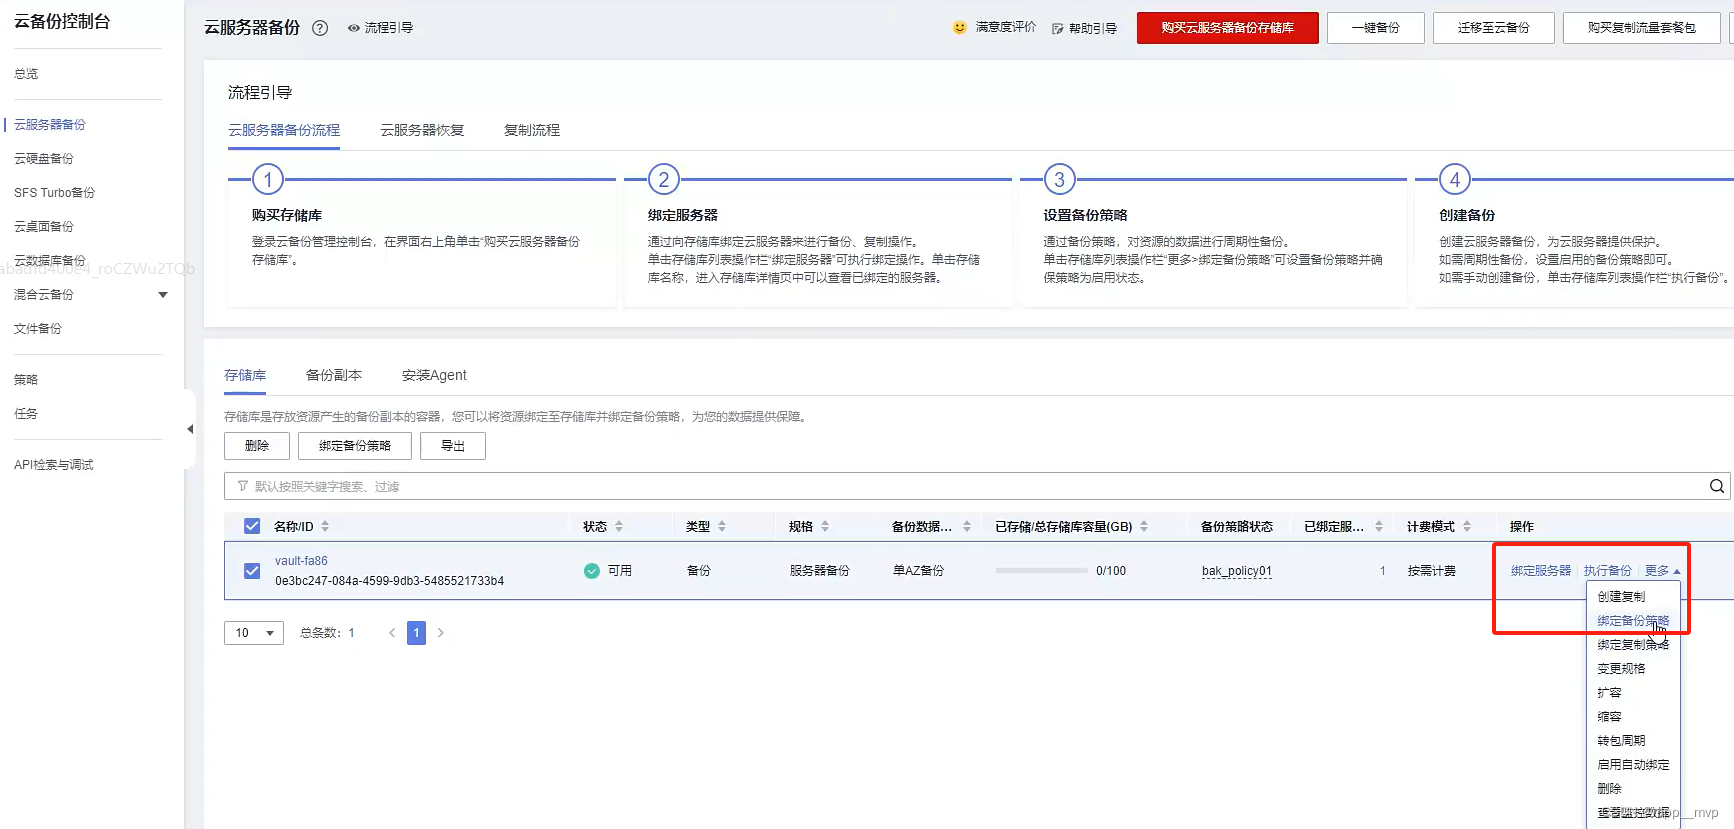
Task: Click the 删除 button above the table
Action: [x=257, y=446]
